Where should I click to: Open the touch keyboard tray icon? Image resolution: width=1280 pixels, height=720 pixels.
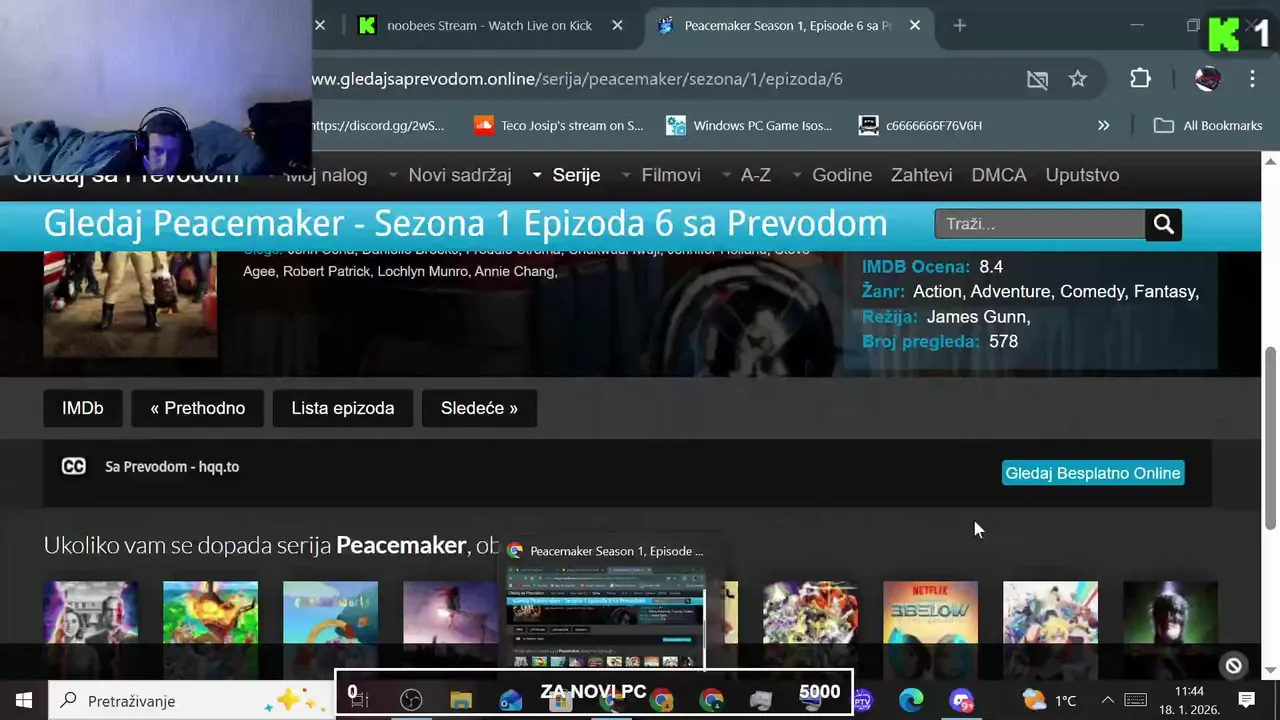1135,700
